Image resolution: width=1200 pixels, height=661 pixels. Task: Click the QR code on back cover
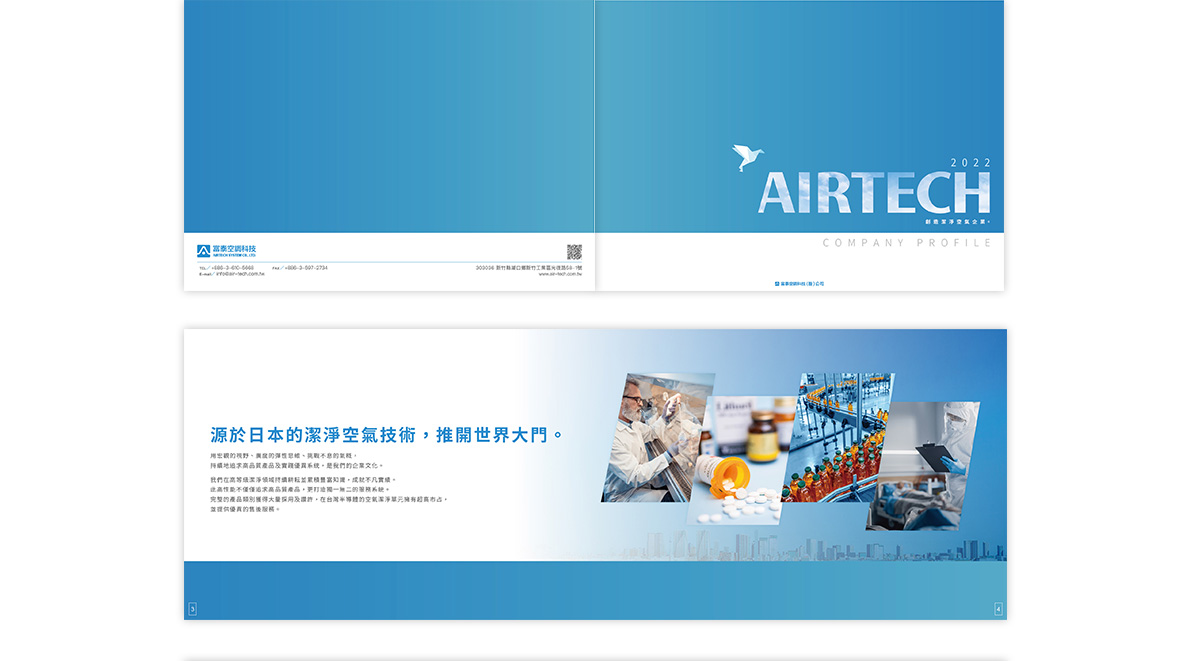click(x=574, y=252)
